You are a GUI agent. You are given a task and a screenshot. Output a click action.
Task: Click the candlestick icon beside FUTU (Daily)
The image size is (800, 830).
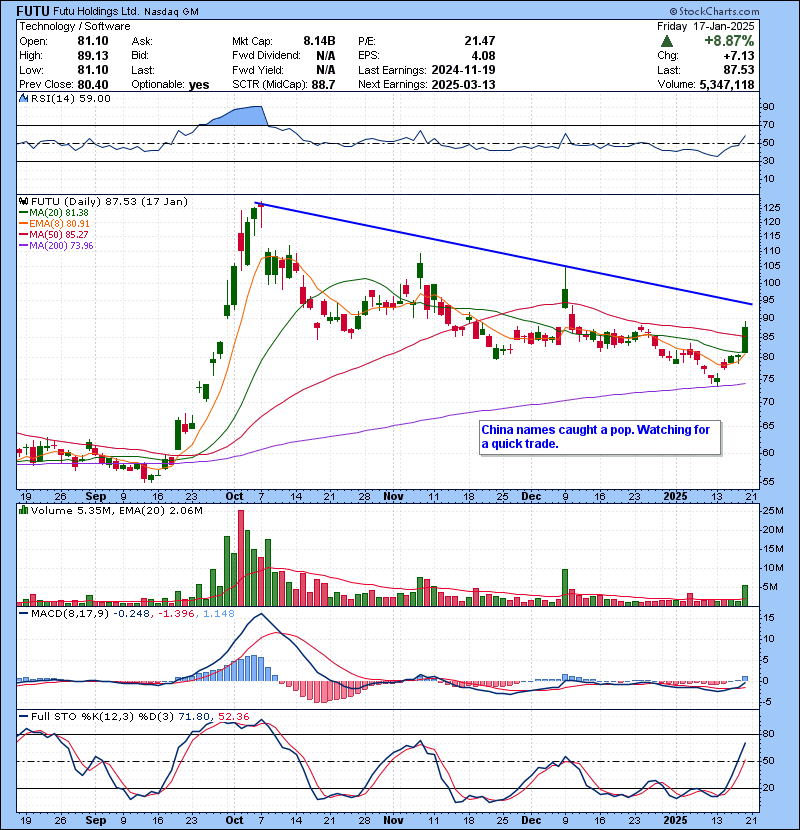click(x=24, y=201)
